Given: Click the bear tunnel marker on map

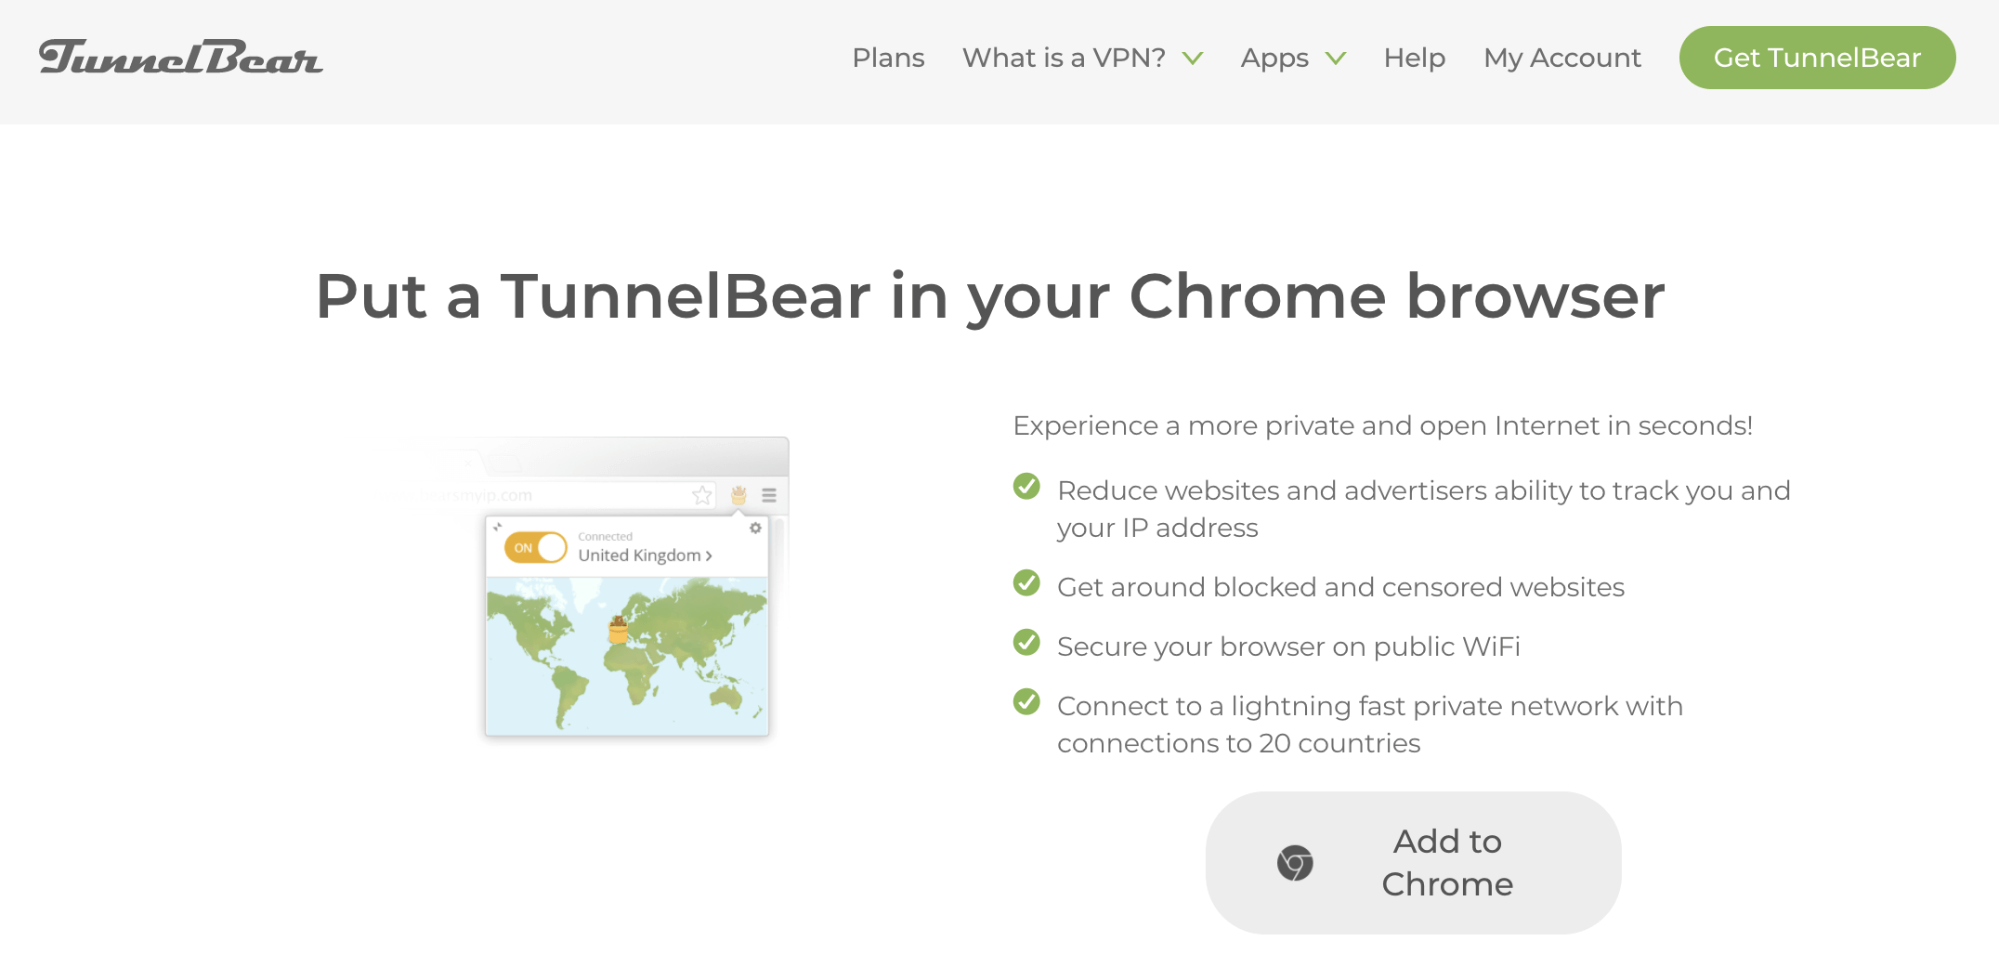Looking at the screenshot, I should (x=619, y=630).
